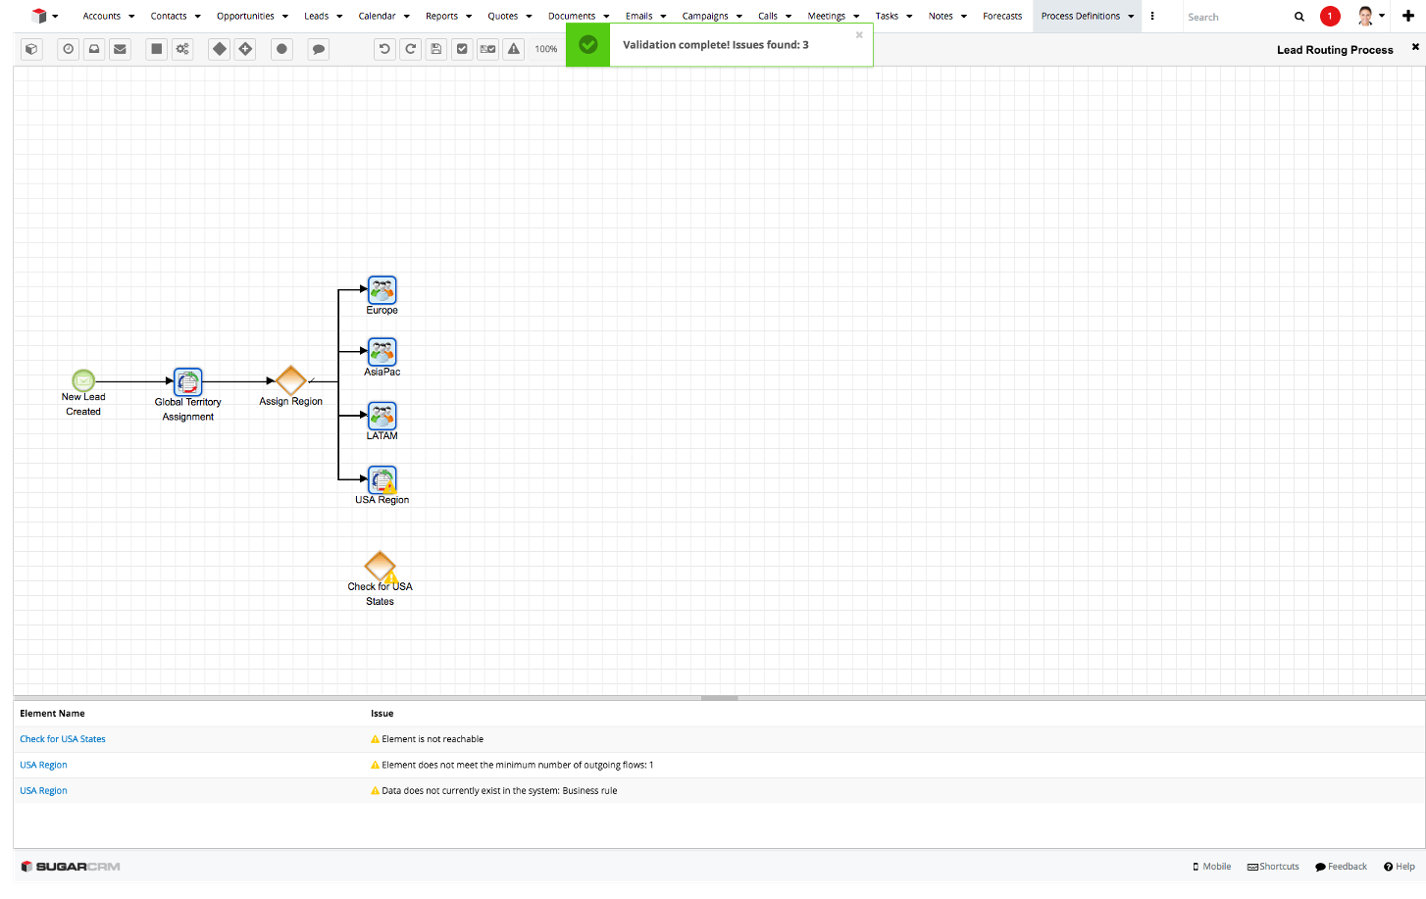Click the Feedback link in footer
1426x899 pixels.
pos(1341,867)
